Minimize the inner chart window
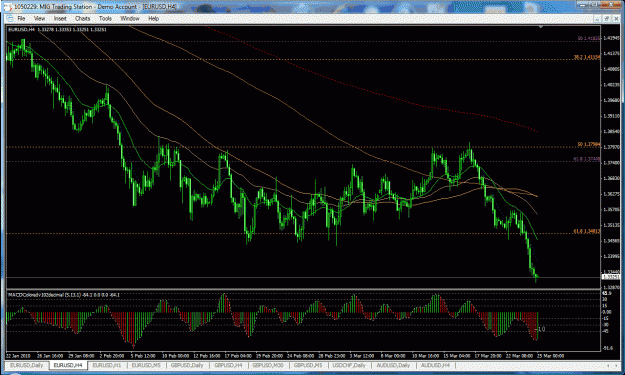 (597, 18)
